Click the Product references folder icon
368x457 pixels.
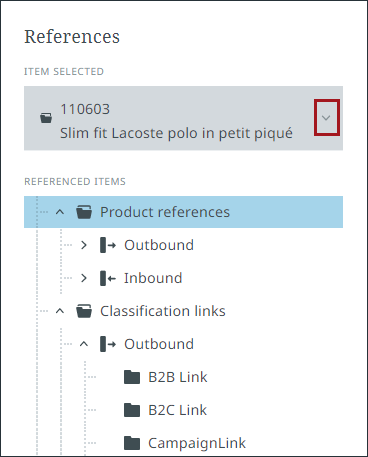pyautogui.click(x=84, y=212)
